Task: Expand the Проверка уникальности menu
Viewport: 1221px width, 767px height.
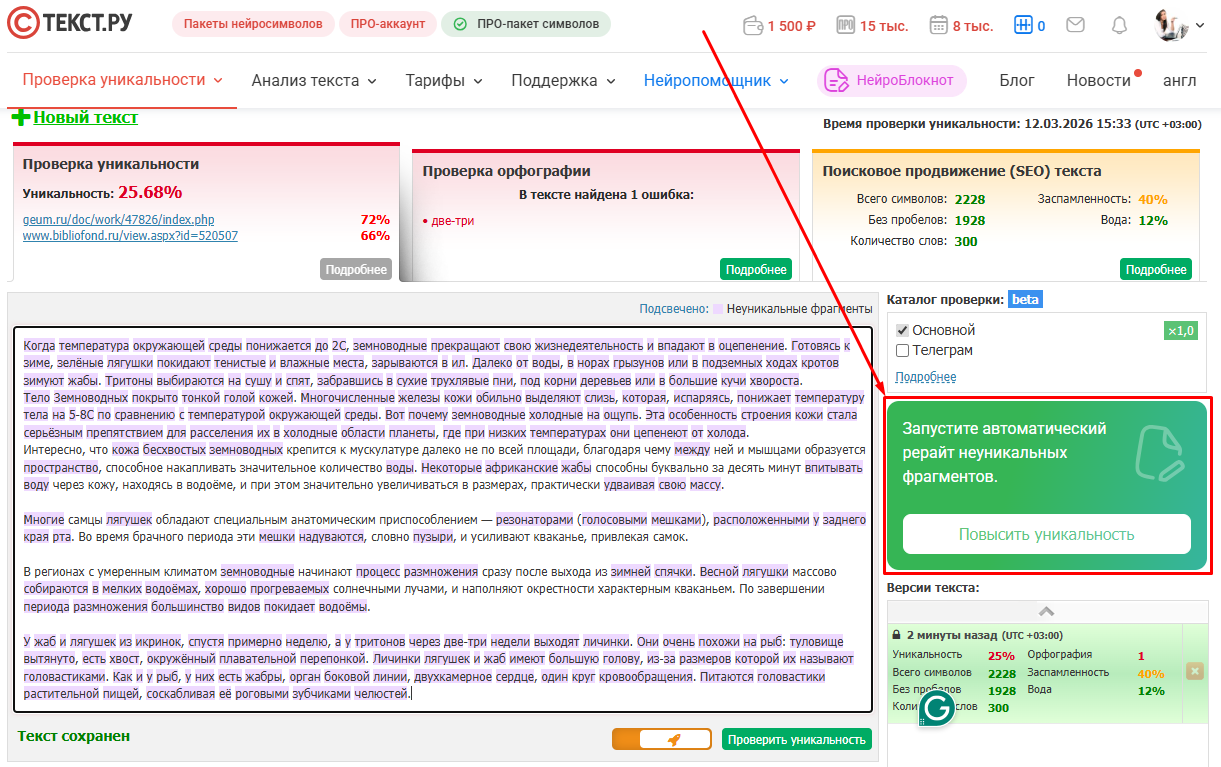Action: [x=122, y=80]
